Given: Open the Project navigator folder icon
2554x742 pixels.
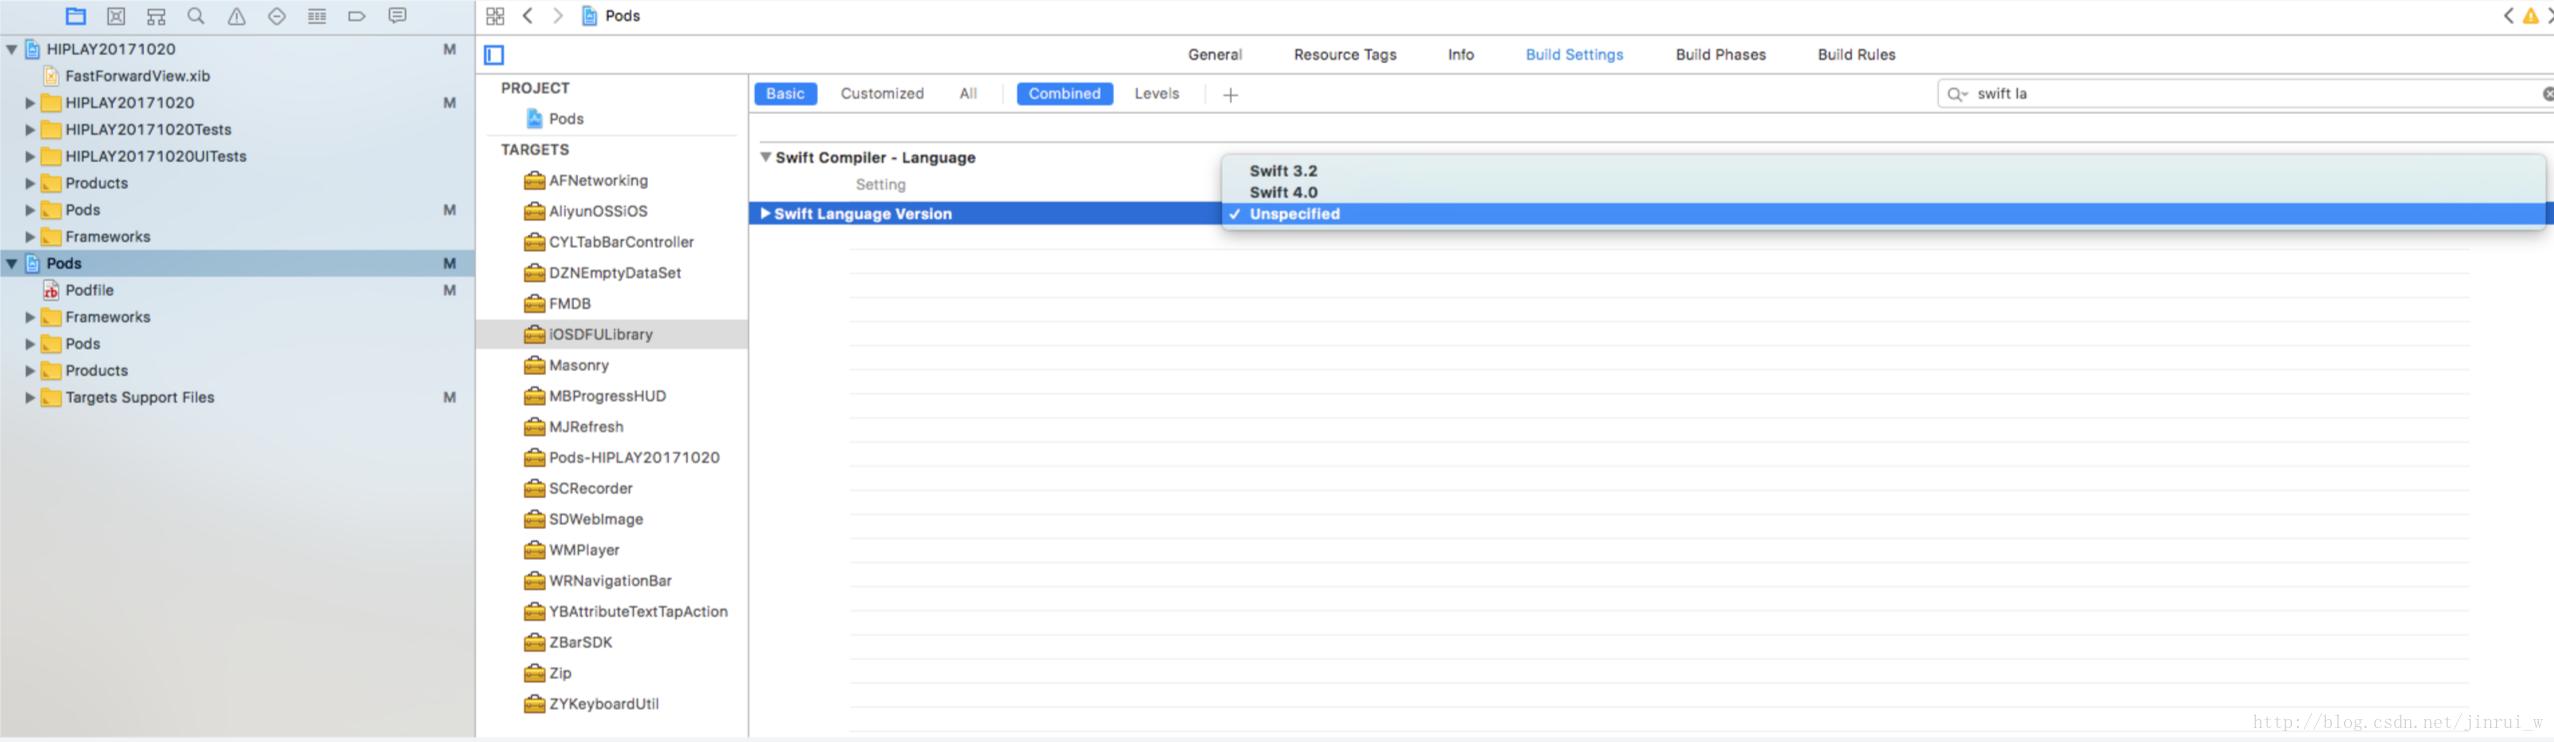Looking at the screenshot, I should pos(76,16).
